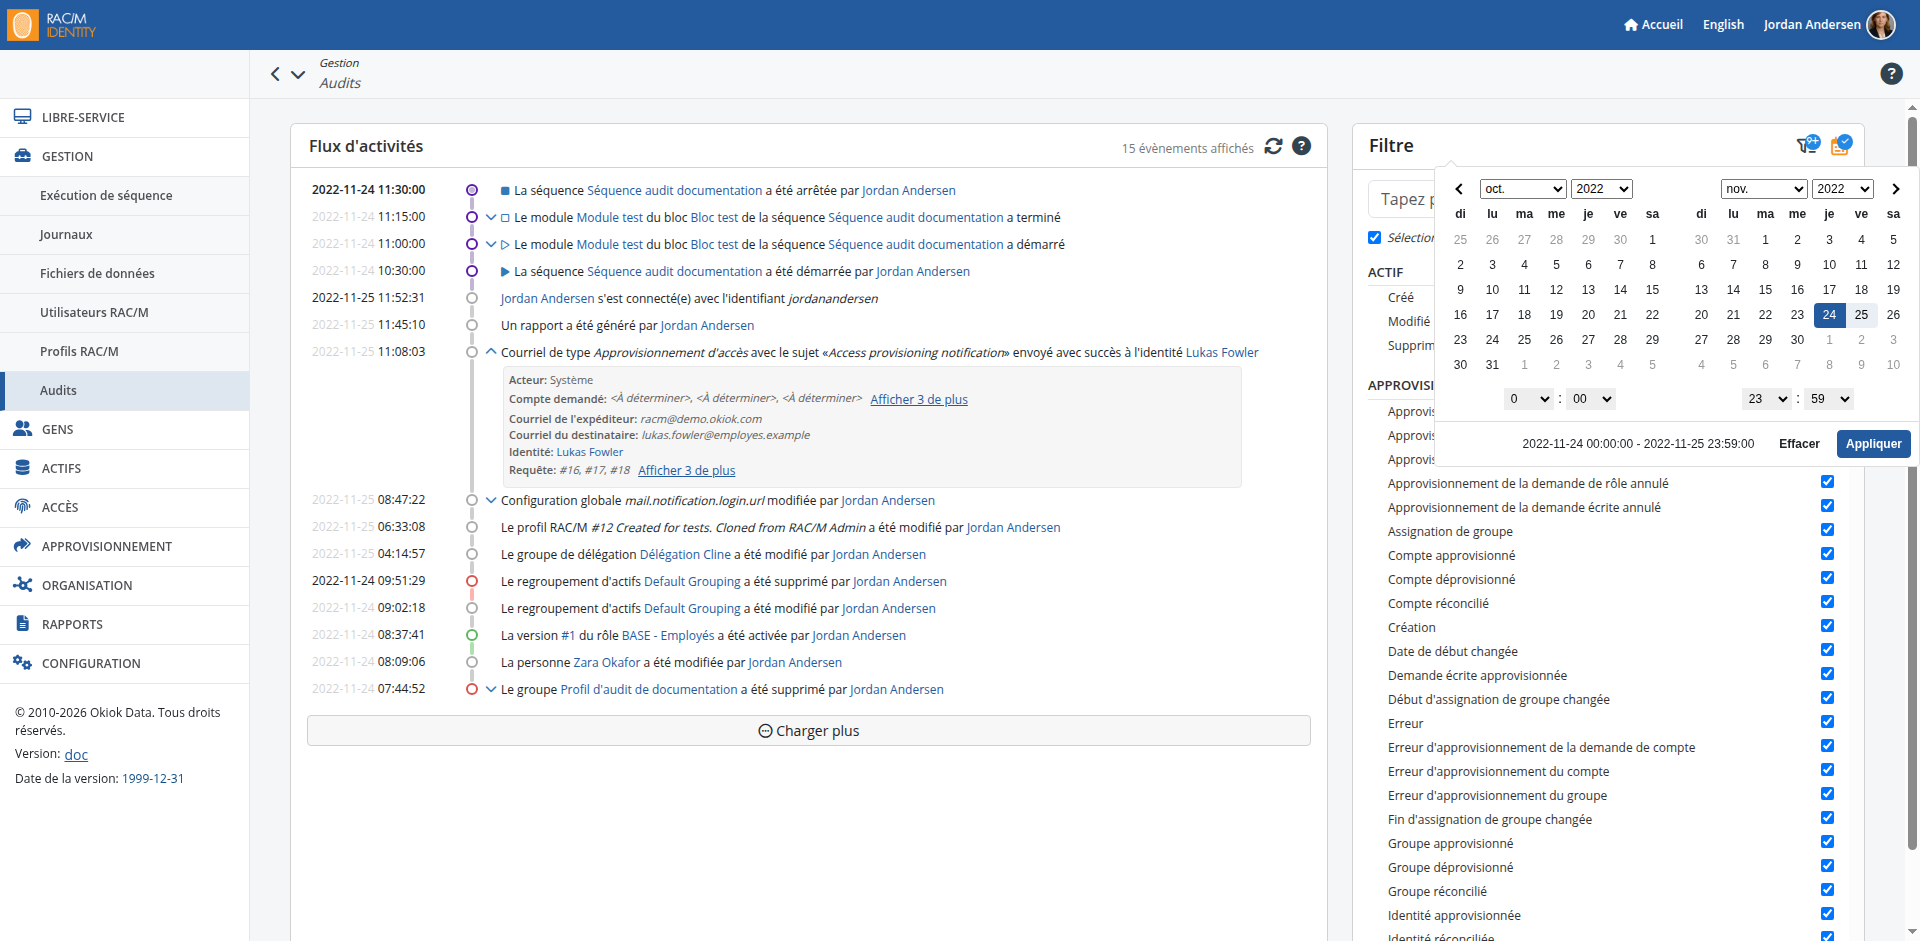Switch language to English
This screenshot has width=1920, height=941.
click(1723, 25)
